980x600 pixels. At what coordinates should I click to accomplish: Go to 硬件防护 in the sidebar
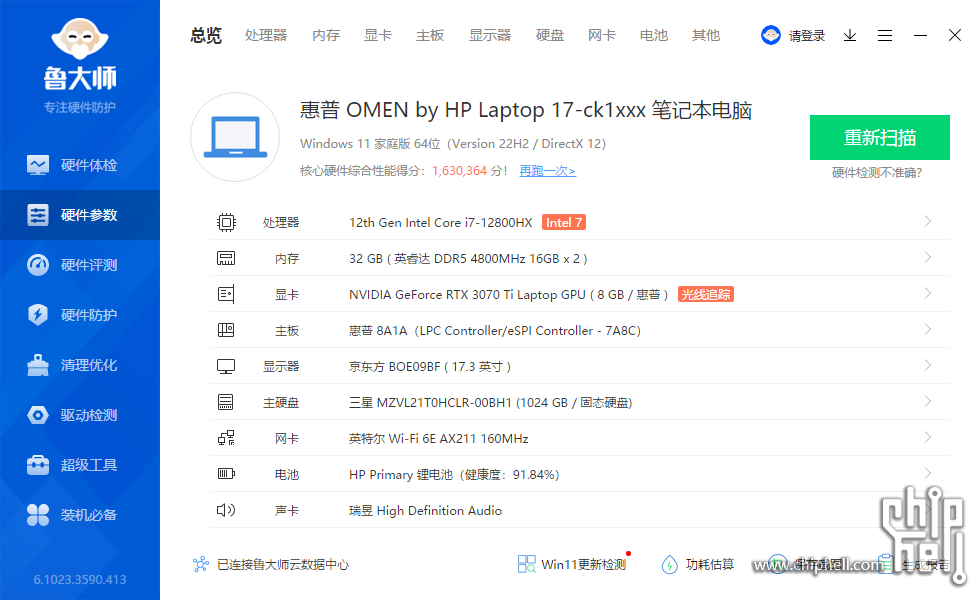coord(80,315)
